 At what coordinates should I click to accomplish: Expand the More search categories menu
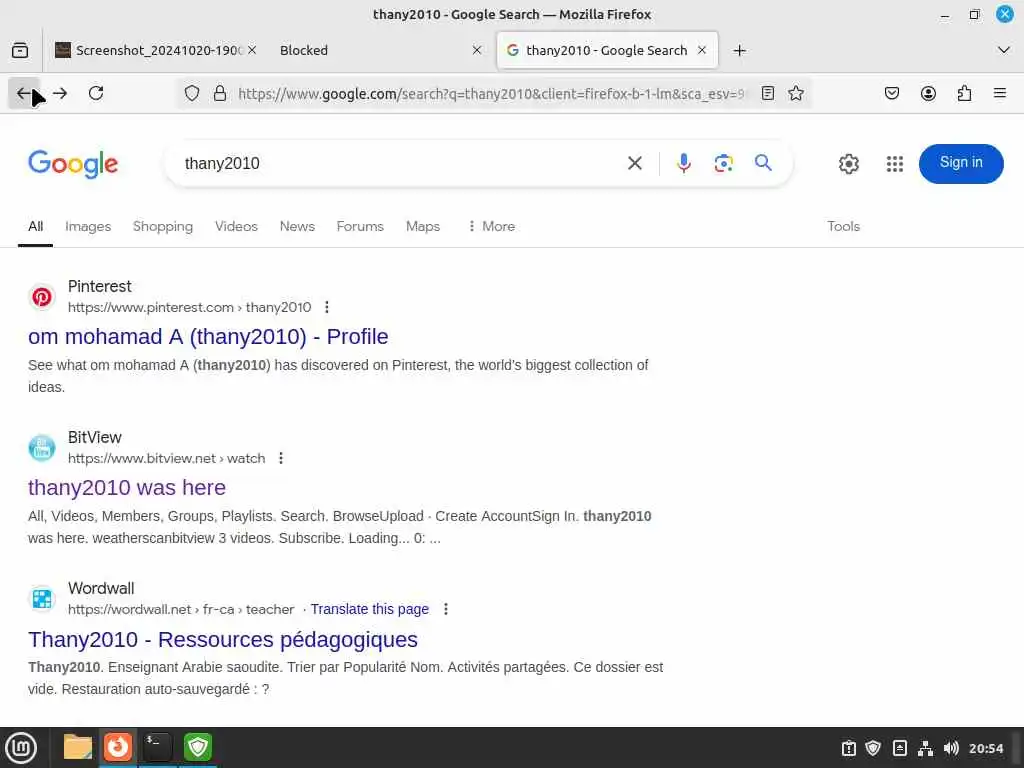pyautogui.click(x=492, y=226)
